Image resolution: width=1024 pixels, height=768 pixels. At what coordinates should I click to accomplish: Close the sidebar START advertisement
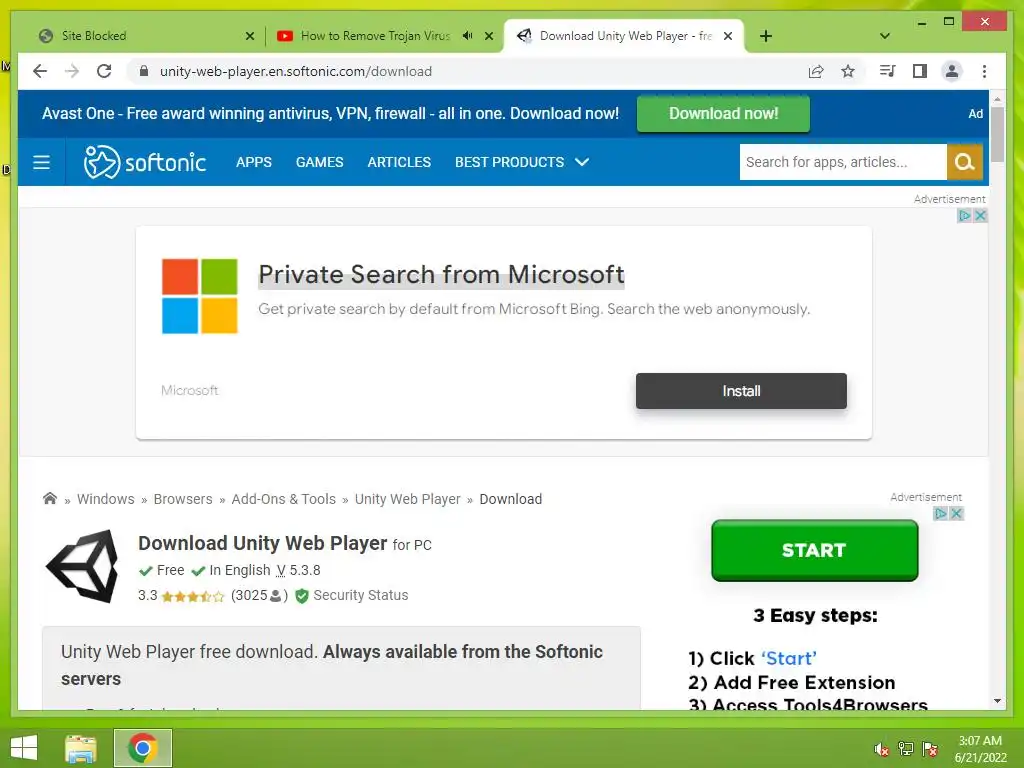pyautogui.click(x=956, y=514)
